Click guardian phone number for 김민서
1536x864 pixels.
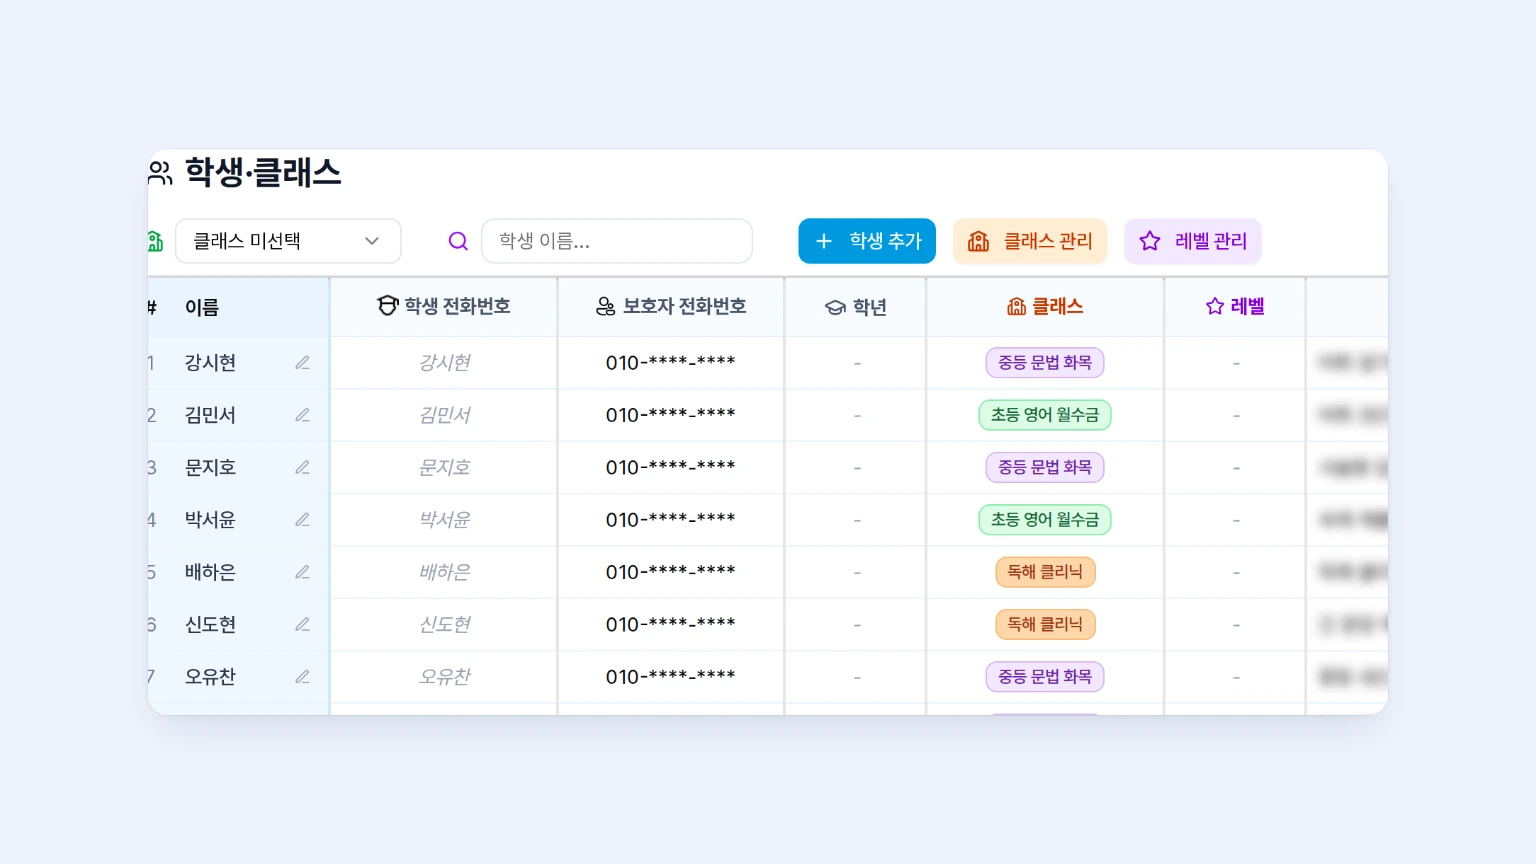[671, 415]
